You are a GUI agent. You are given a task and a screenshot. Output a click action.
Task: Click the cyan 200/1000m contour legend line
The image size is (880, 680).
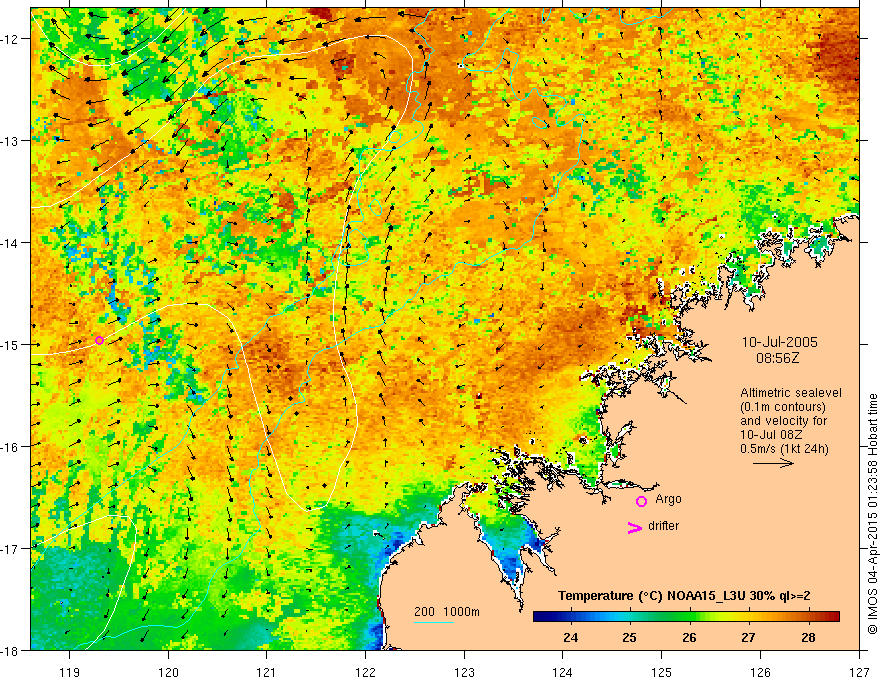tap(434, 622)
